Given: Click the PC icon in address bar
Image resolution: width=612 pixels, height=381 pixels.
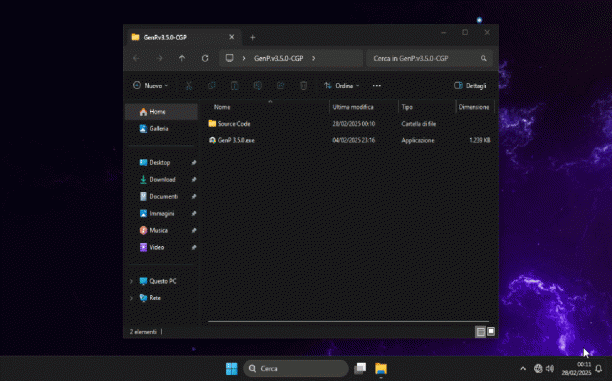Looking at the screenshot, I should click(x=230, y=58).
